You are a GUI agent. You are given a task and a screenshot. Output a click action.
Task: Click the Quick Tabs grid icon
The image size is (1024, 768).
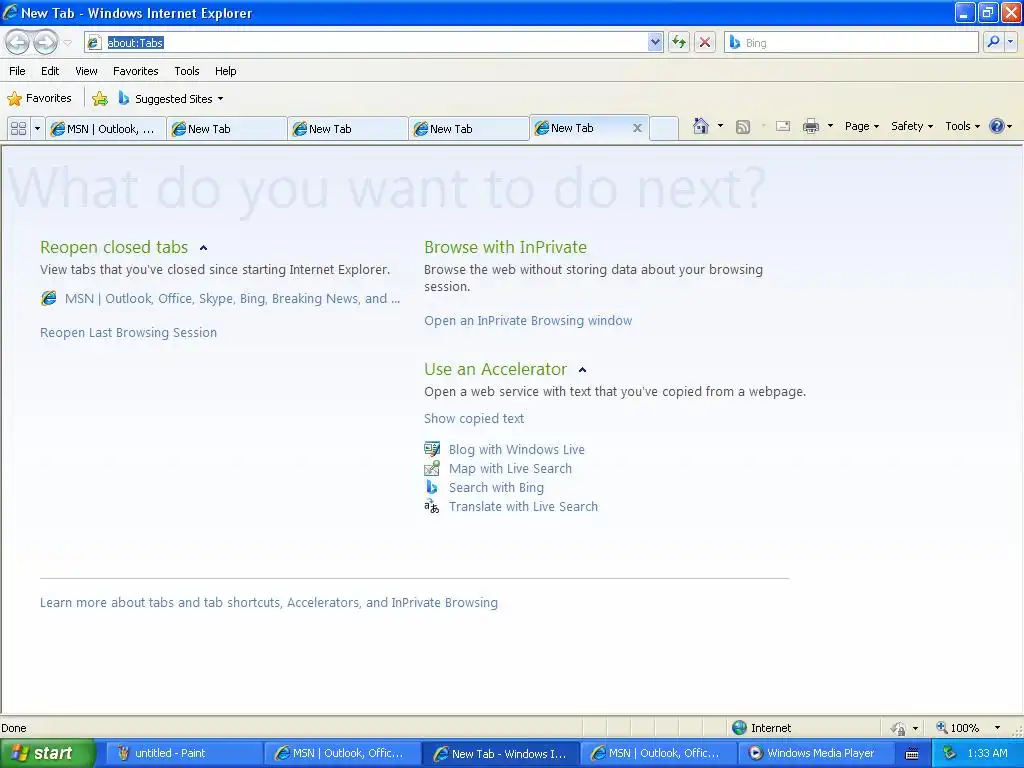click(18, 129)
